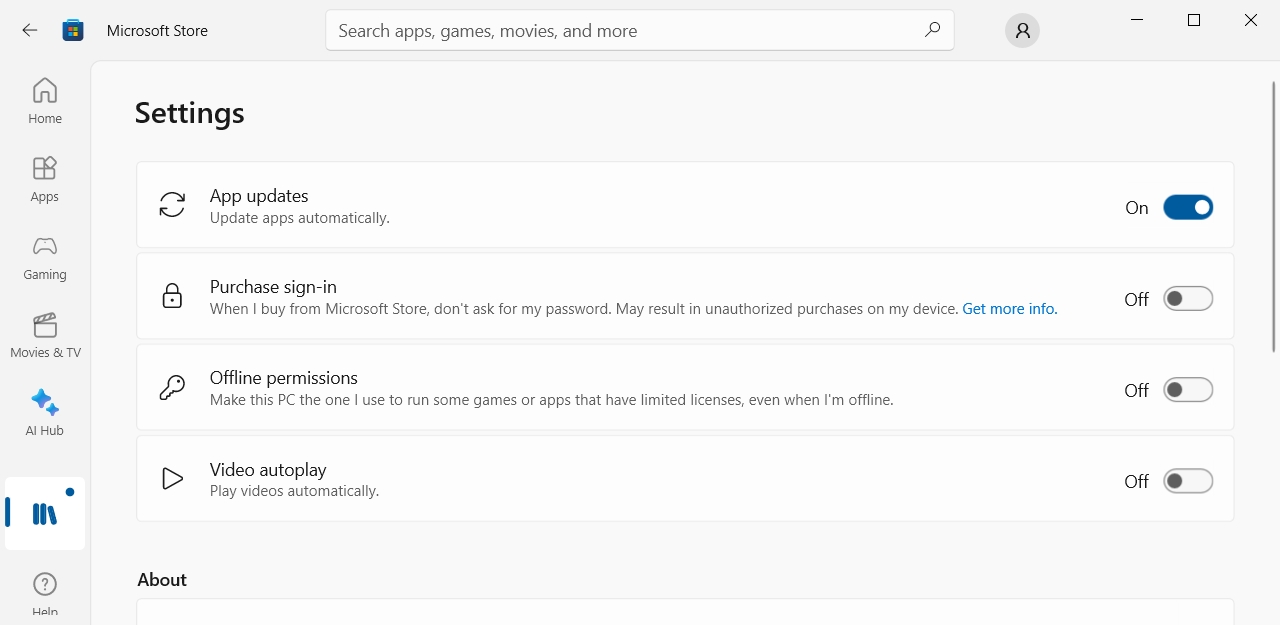
Task: Focus the Search apps, games, movies field
Action: pyautogui.click(x=640, y=30)
